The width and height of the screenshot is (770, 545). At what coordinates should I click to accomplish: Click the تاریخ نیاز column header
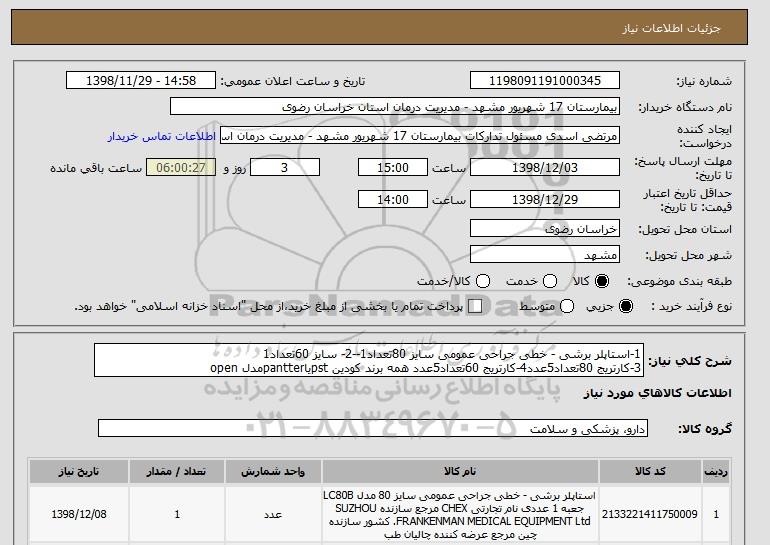(79, 471)
